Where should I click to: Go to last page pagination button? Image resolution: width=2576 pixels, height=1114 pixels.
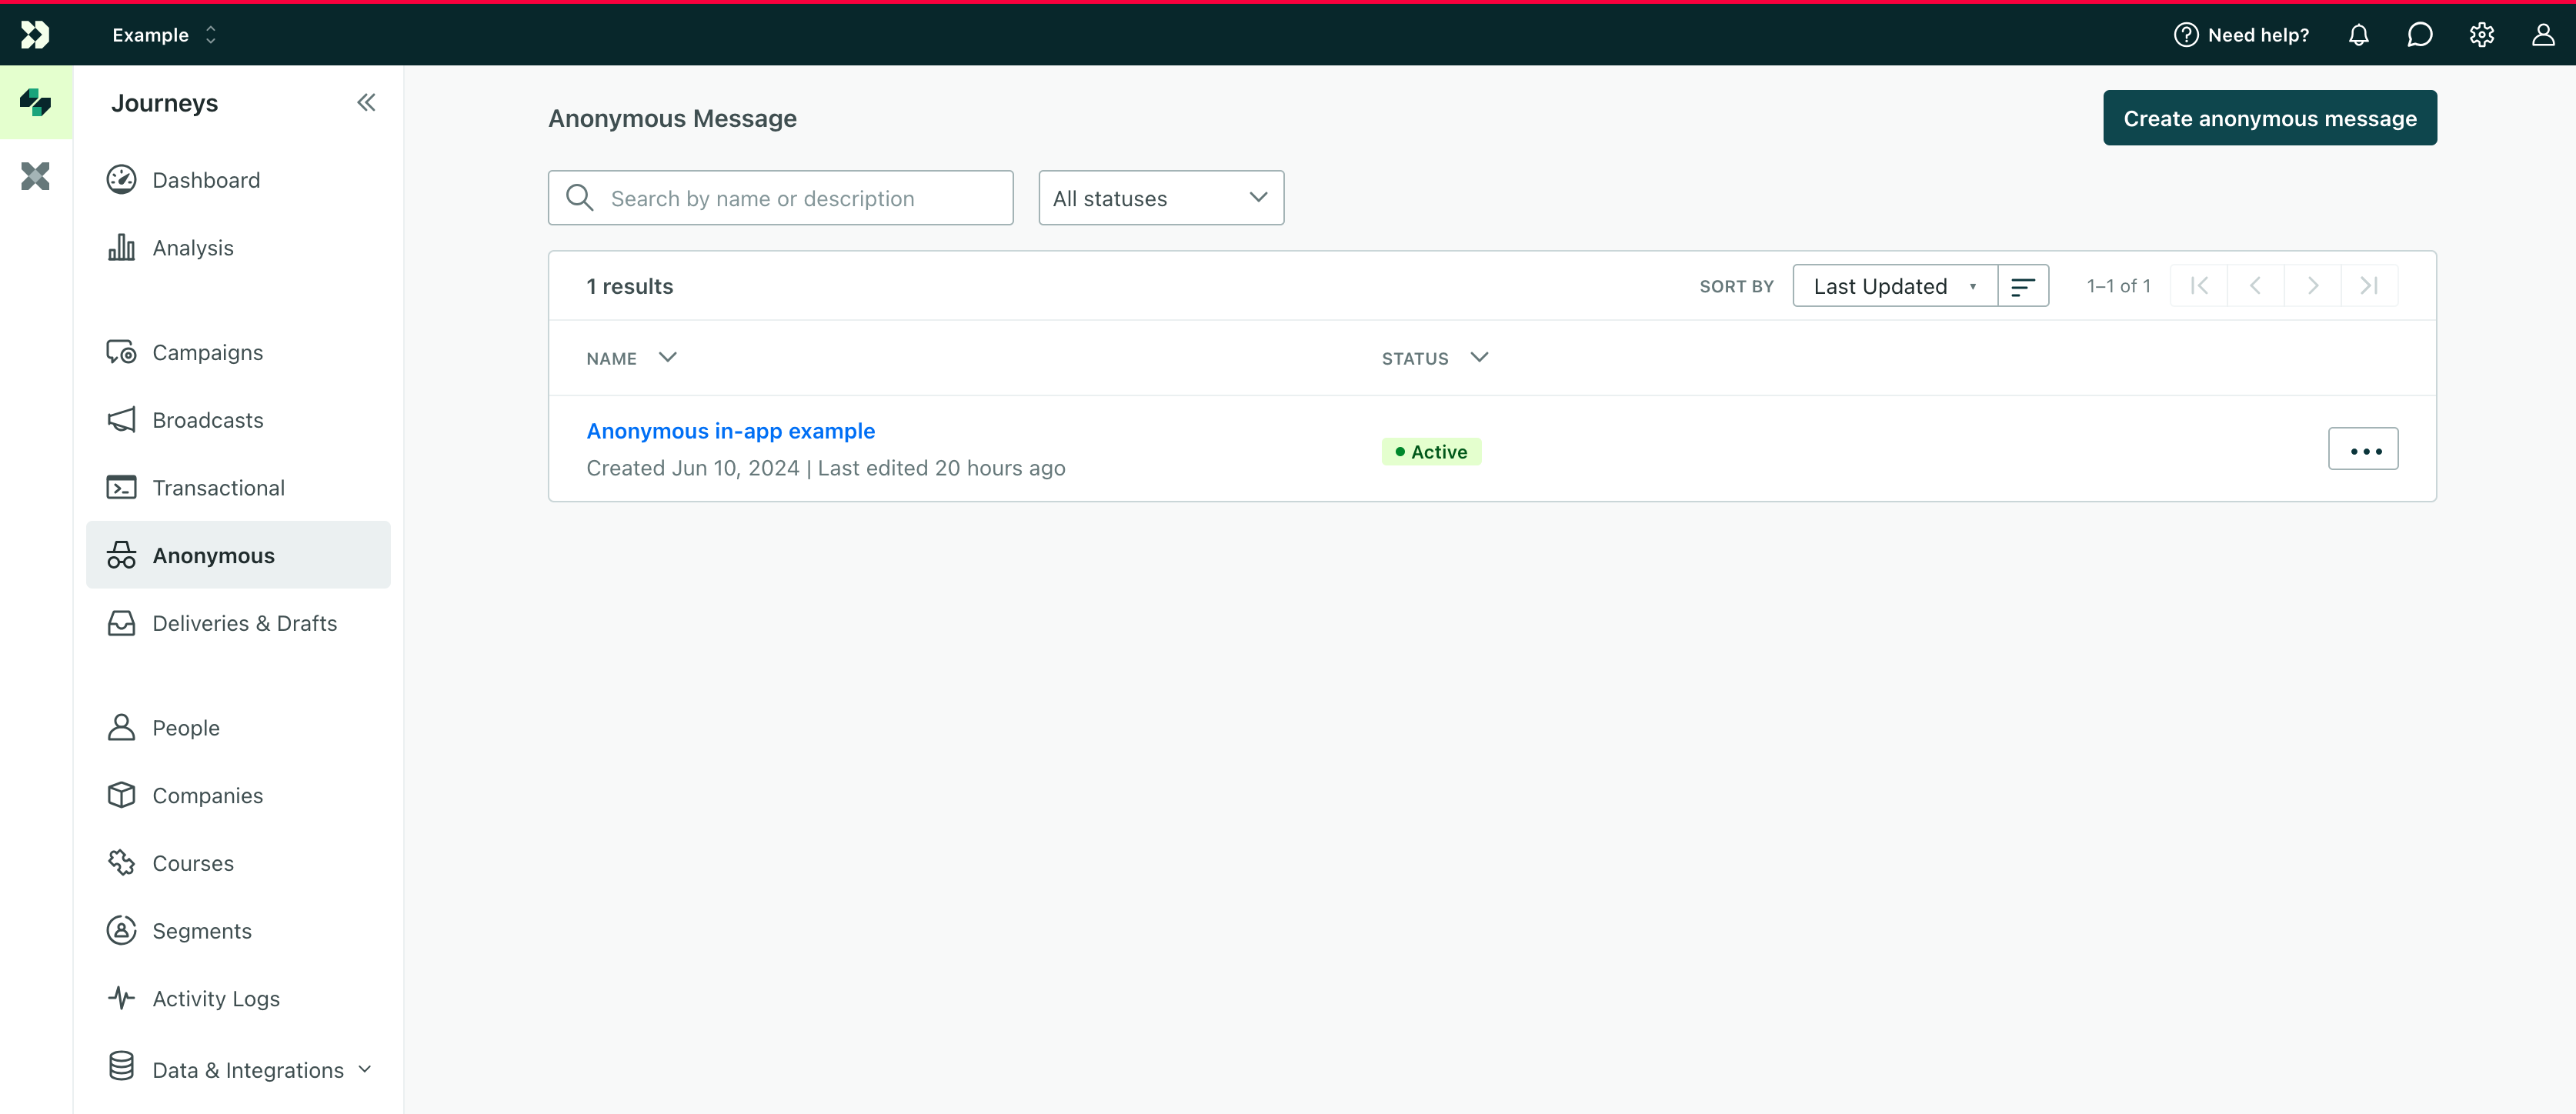[x=2369, y=286]
